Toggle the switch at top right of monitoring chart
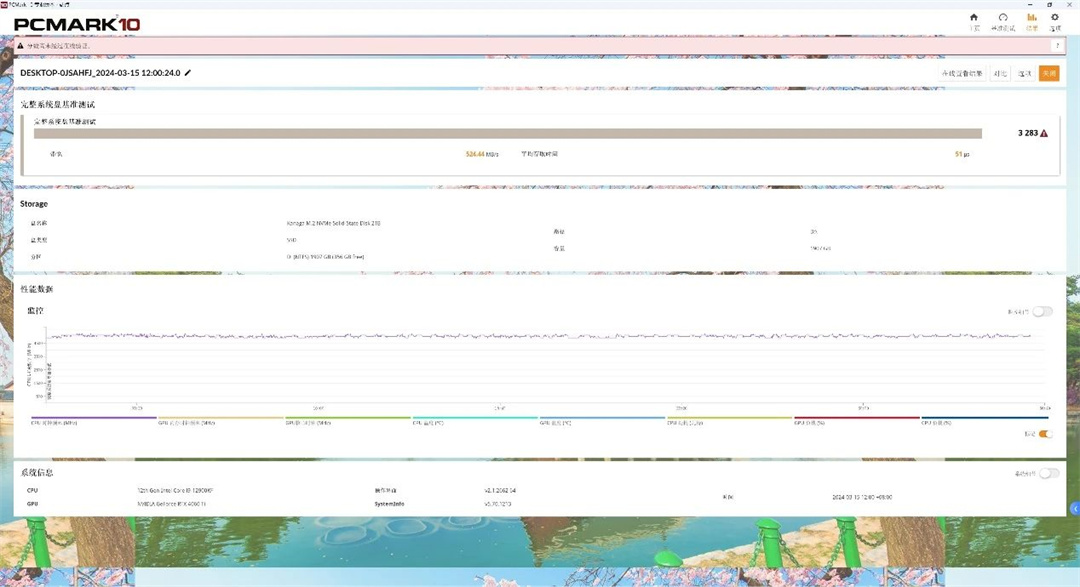Viewport: 1080px width, 587px height. coord(1043,311)
